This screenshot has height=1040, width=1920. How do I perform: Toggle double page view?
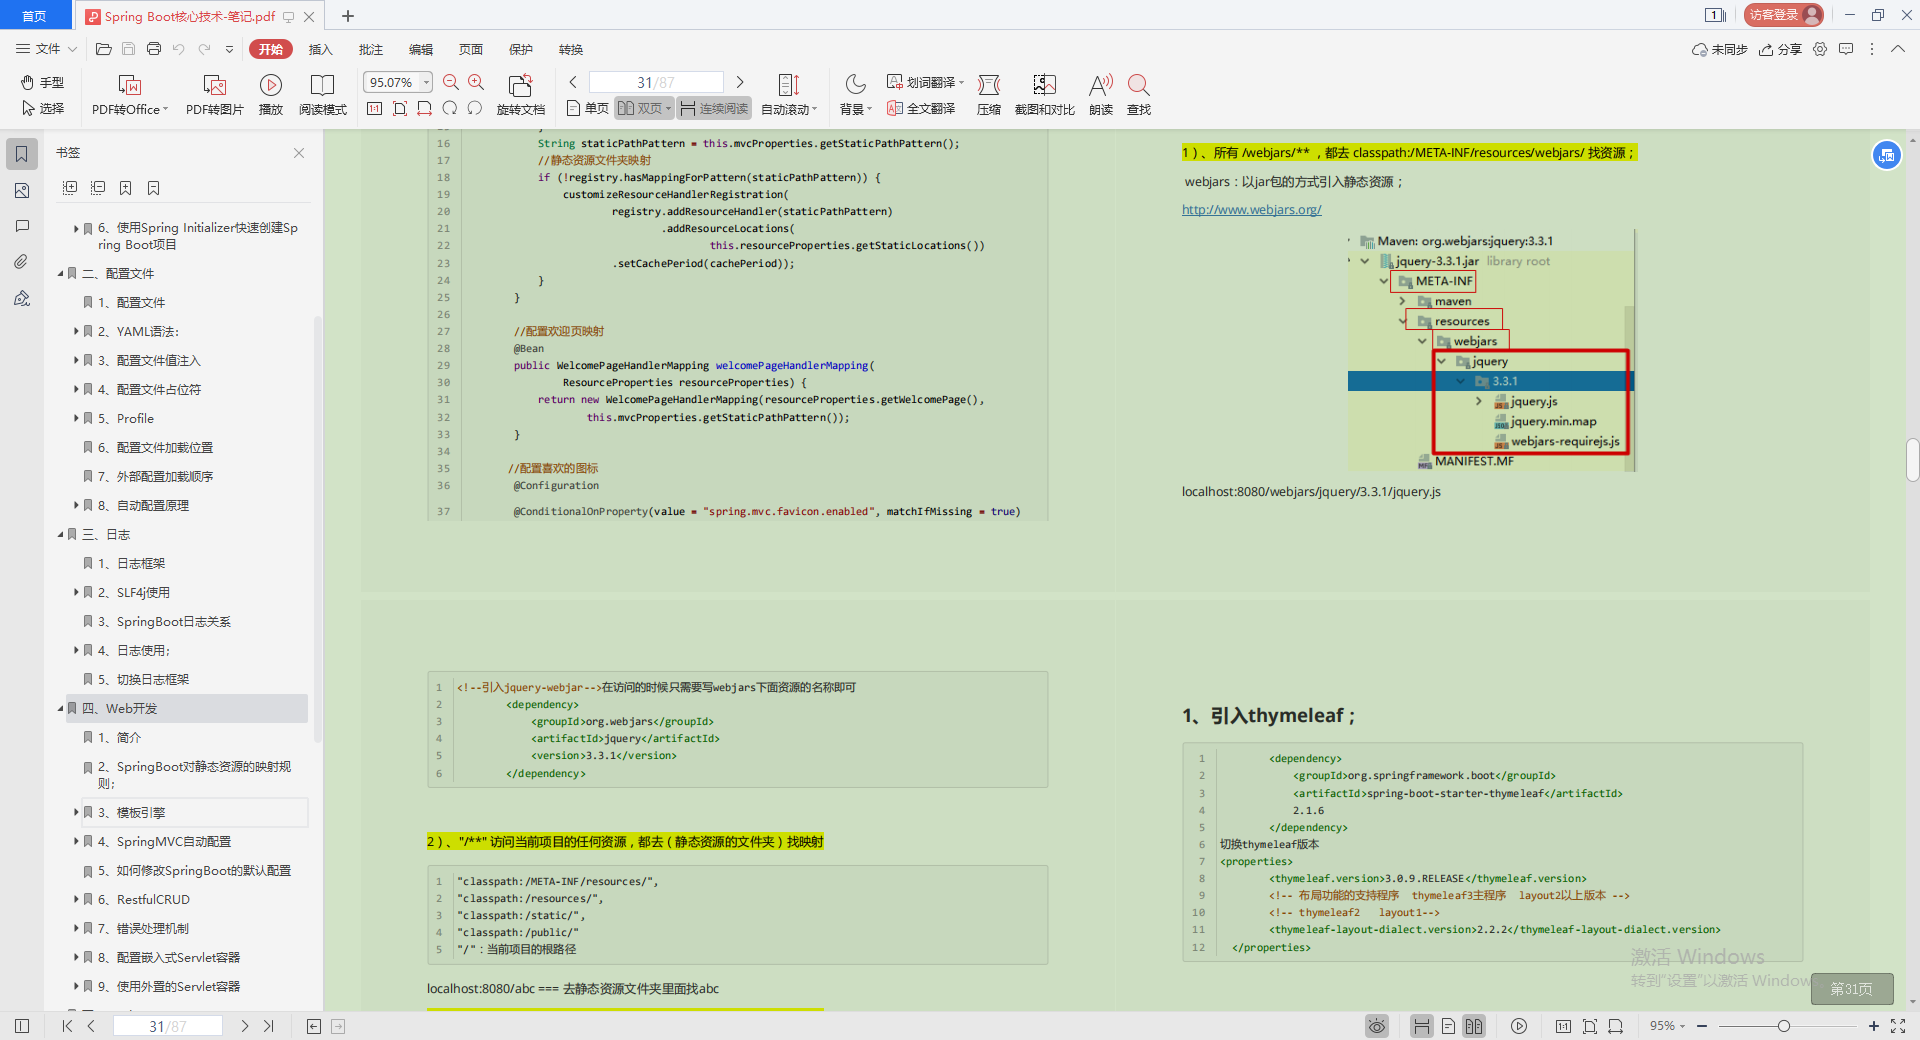pos(643,108)
